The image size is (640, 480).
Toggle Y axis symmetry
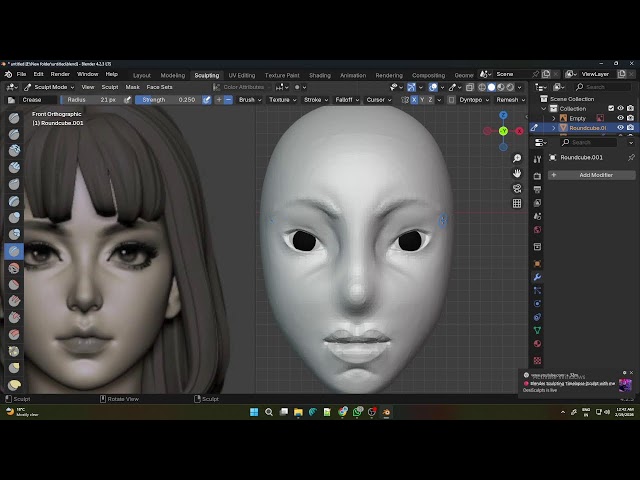pyautogui.click(x=422, y=100)
